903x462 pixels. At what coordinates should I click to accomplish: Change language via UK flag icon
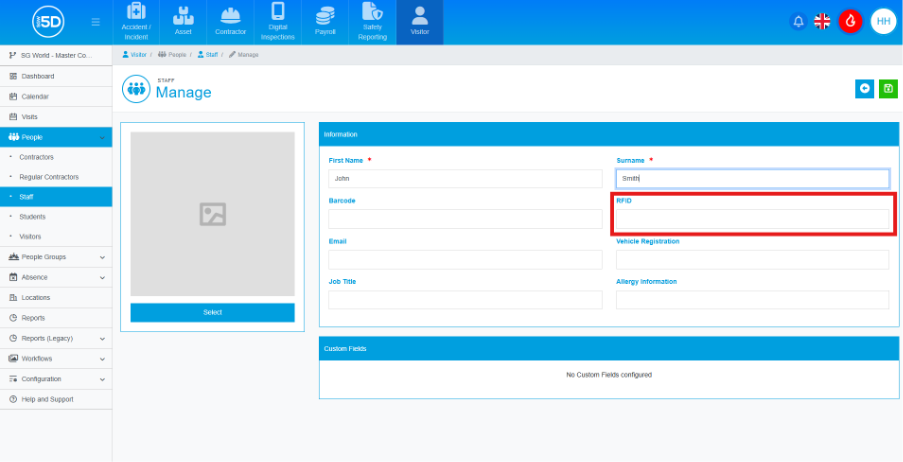click(x=822, y=22)
